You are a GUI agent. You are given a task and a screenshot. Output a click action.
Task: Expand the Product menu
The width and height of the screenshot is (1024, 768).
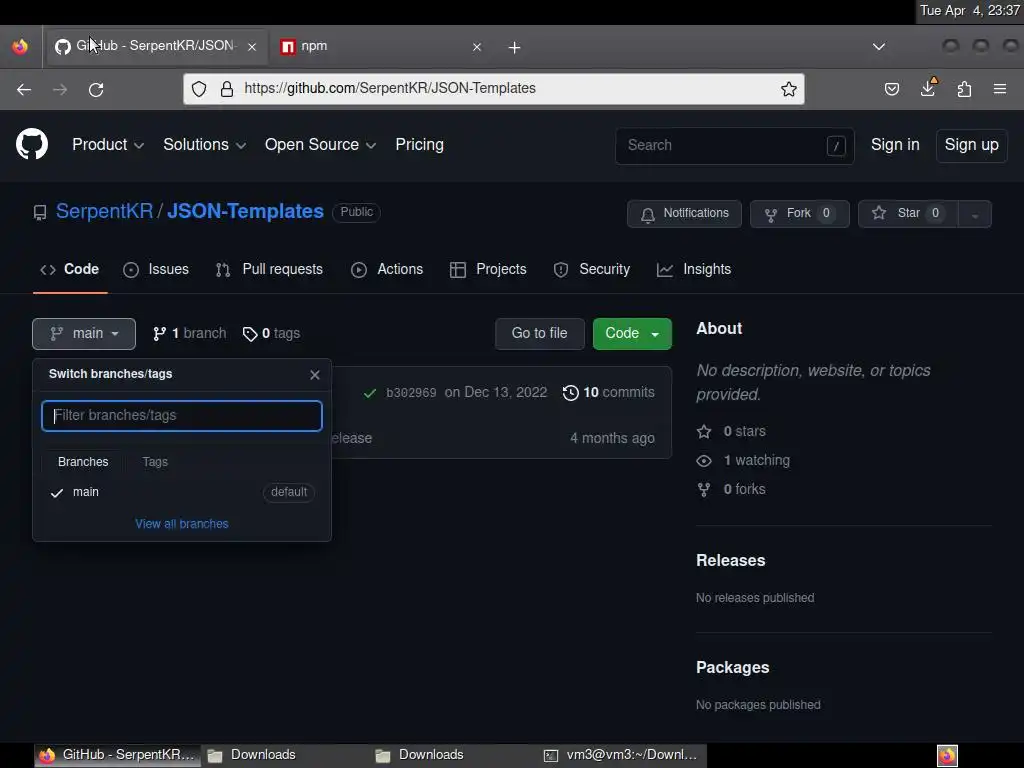click(108, 145)
